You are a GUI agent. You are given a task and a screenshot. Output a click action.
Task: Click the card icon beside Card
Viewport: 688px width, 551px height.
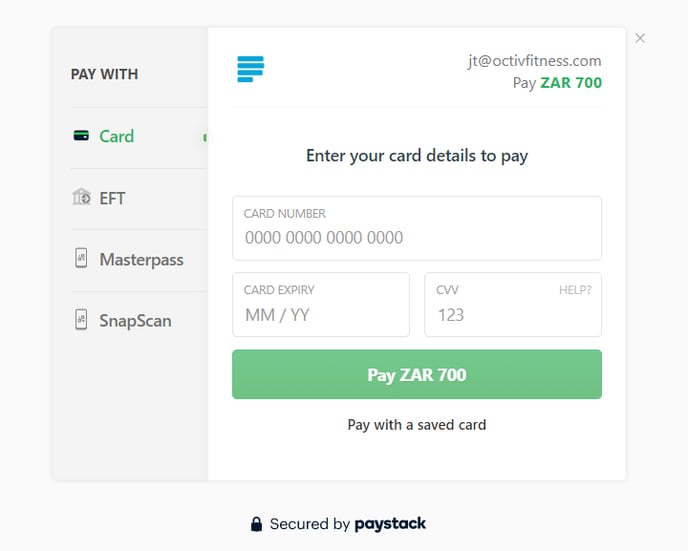pyautogui.click(x=81, y=136)
